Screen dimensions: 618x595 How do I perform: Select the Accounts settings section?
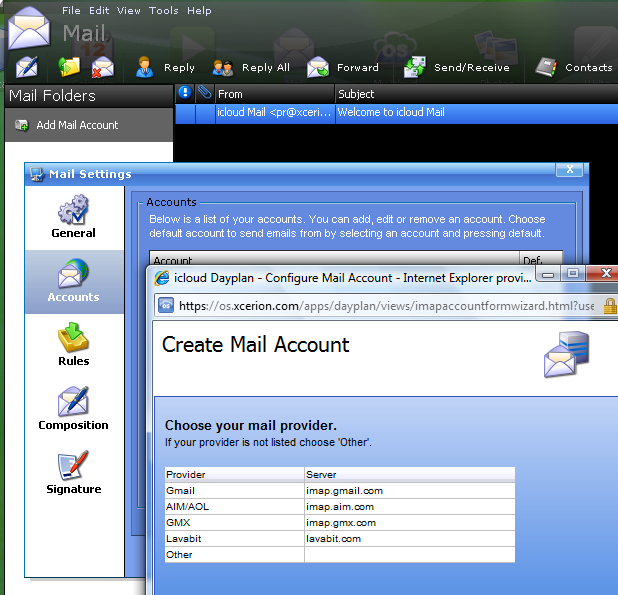click(x=73, y=281)
